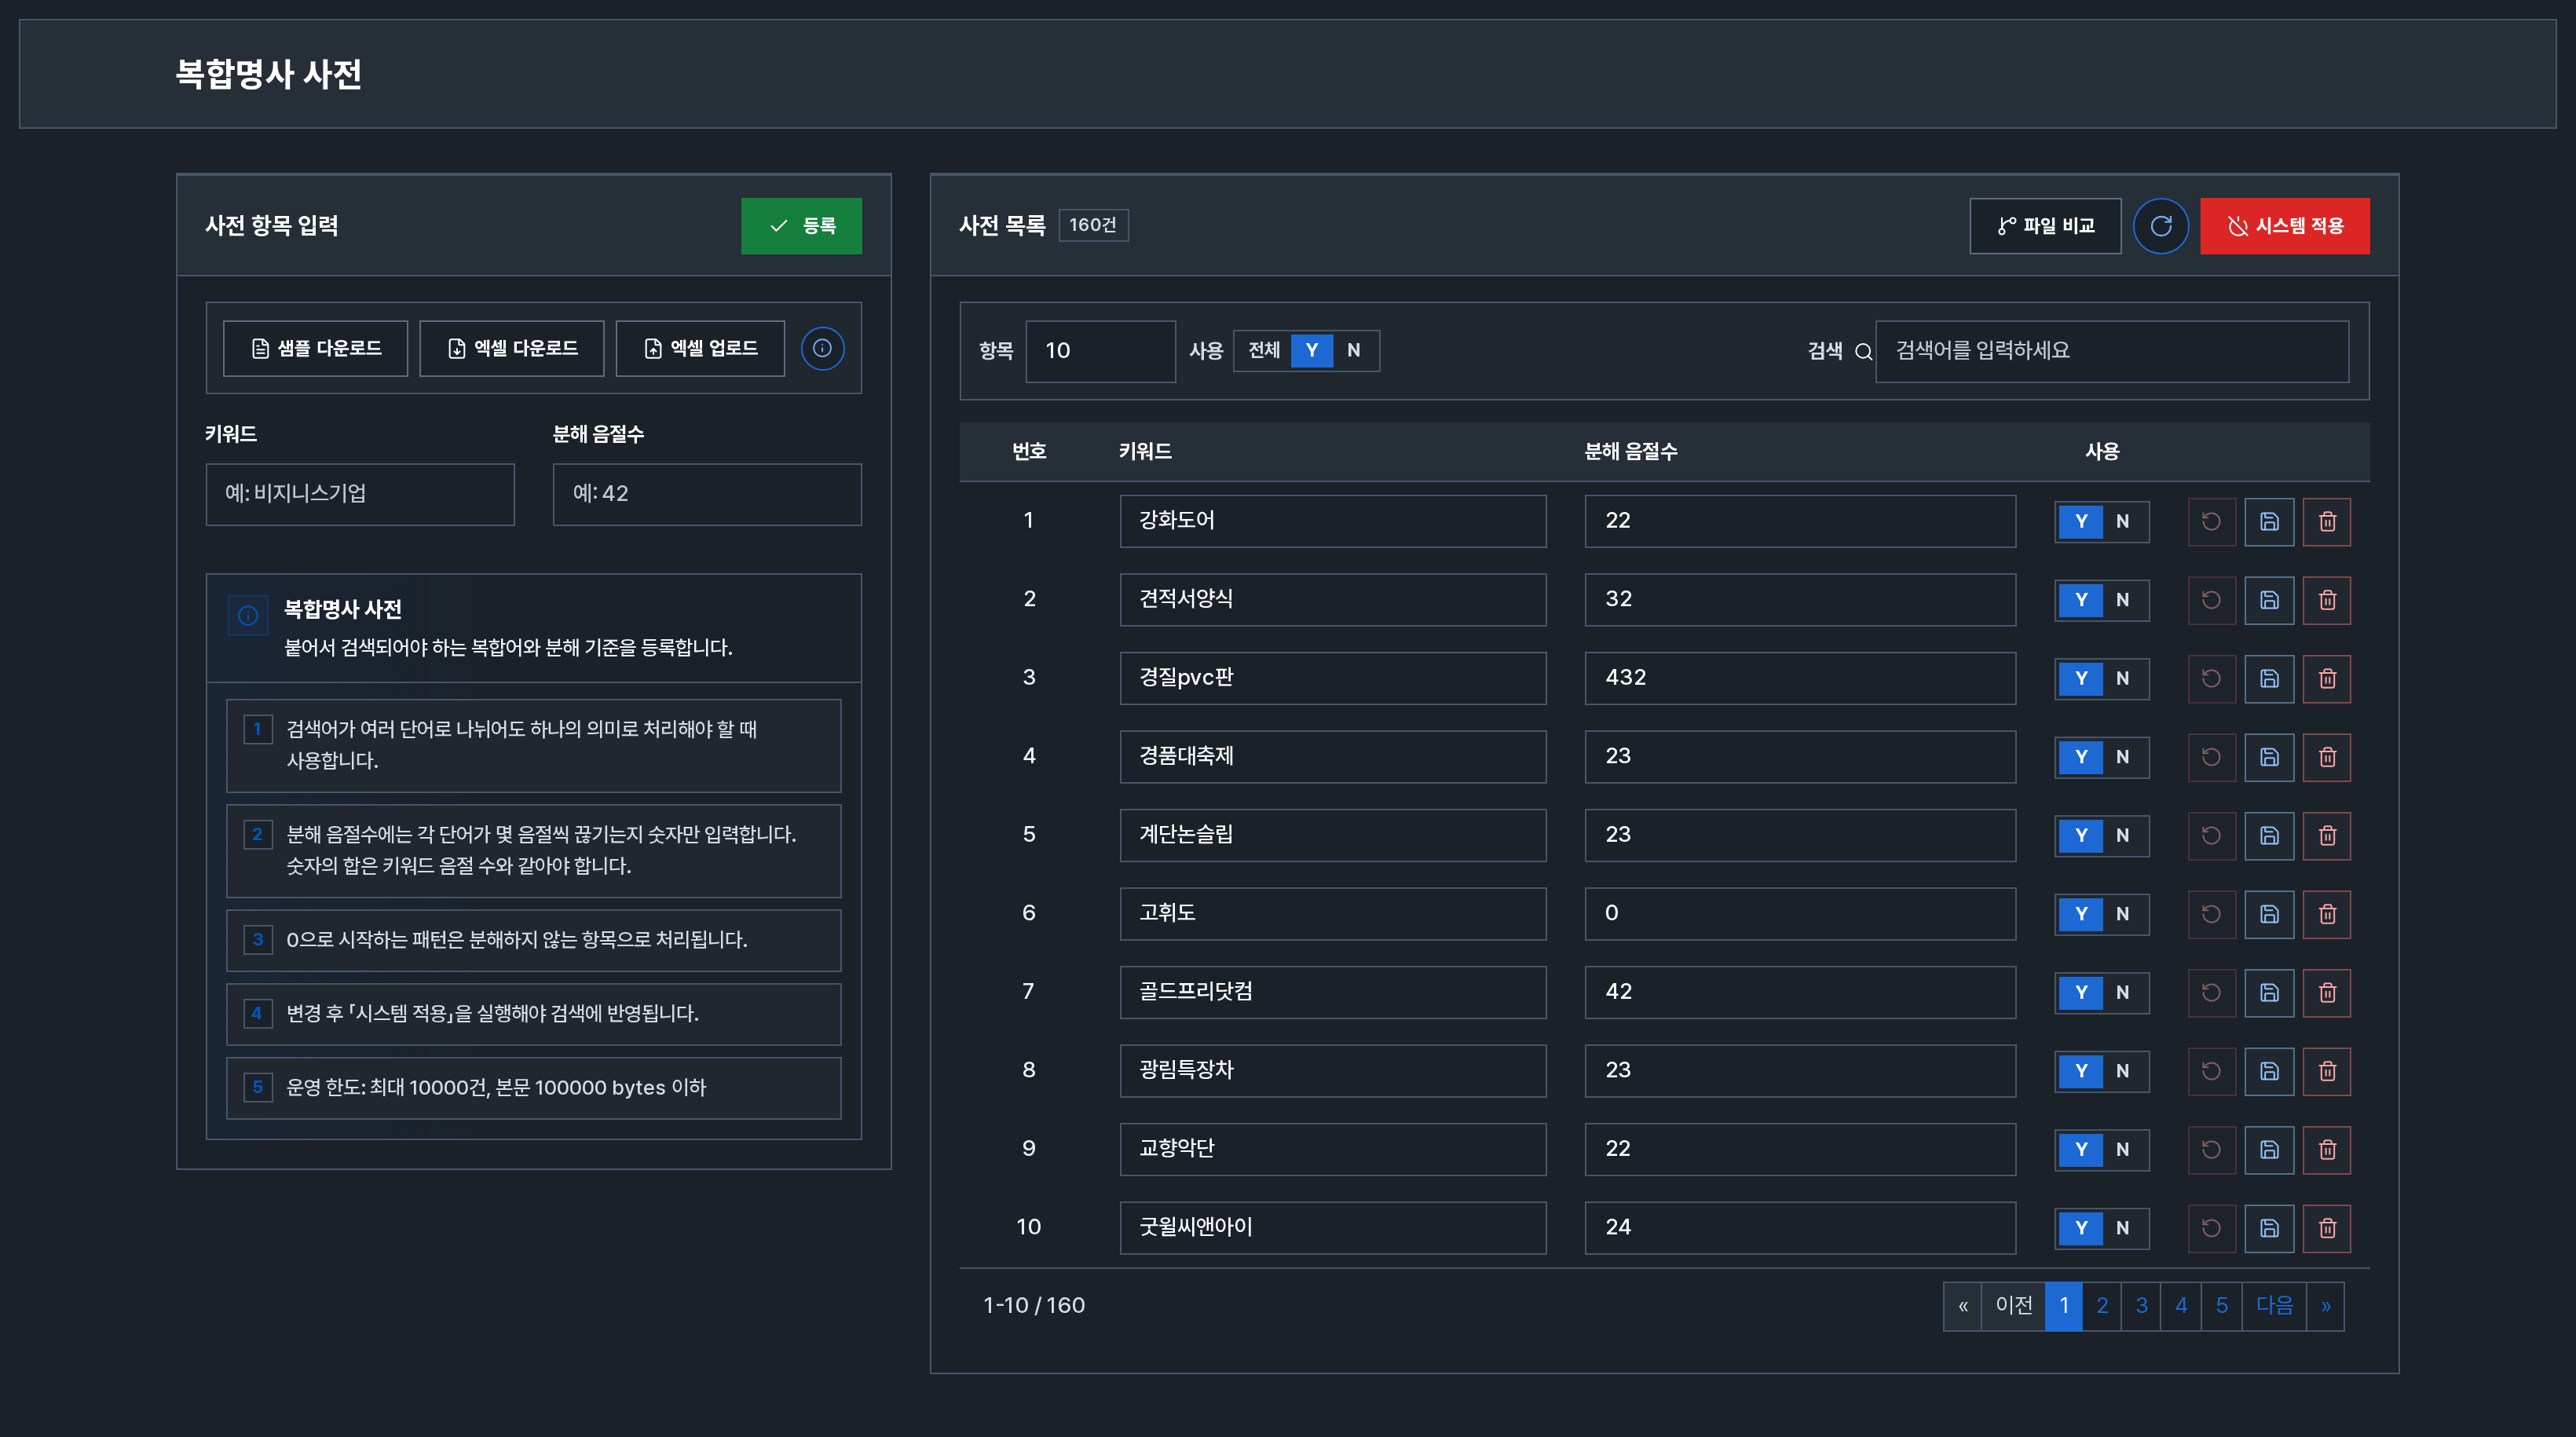Open 파일 비교 file compare

click(2045, 226)
